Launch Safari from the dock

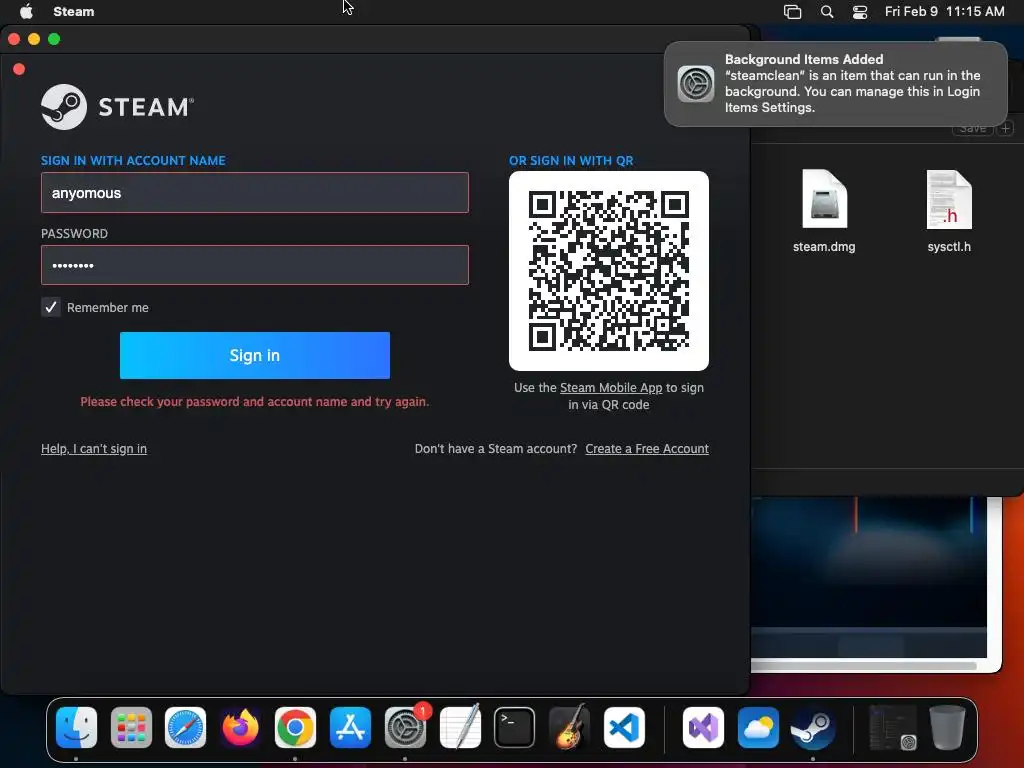[185, 727]
